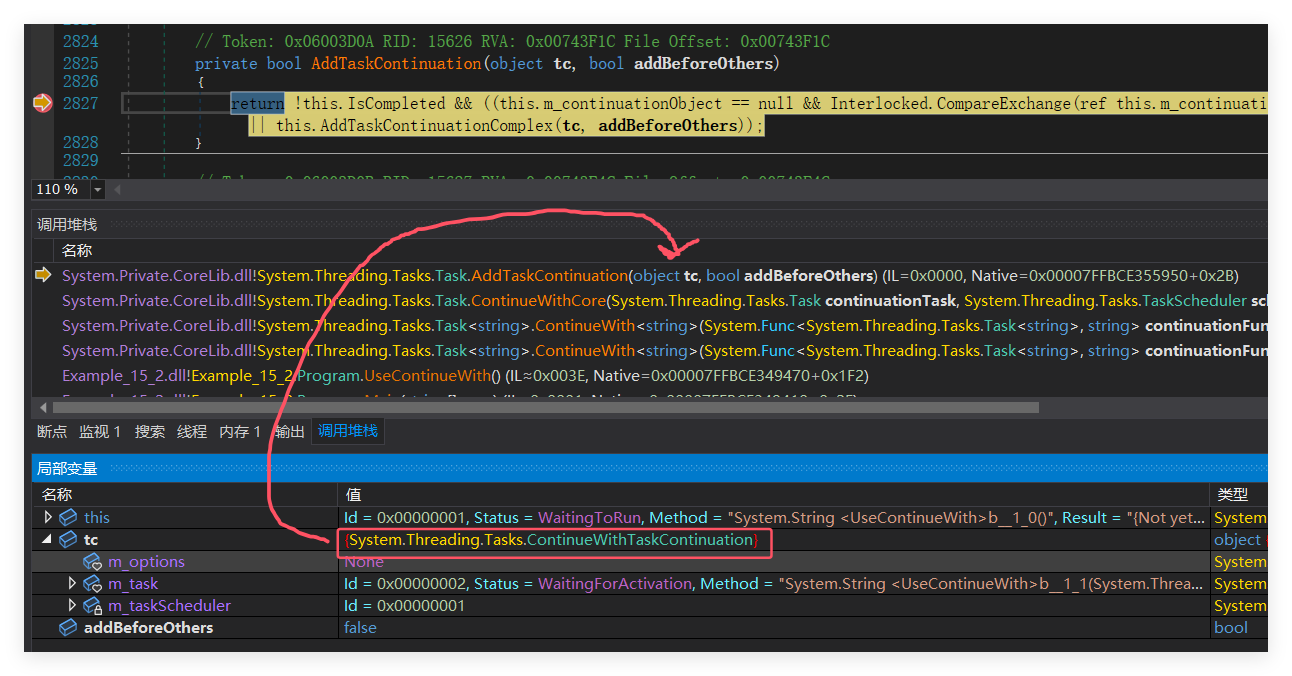Image resolution: width=1292 pixels, height=676 pixels.
Task: Switch to the 断点 tab
Action: 52,432
